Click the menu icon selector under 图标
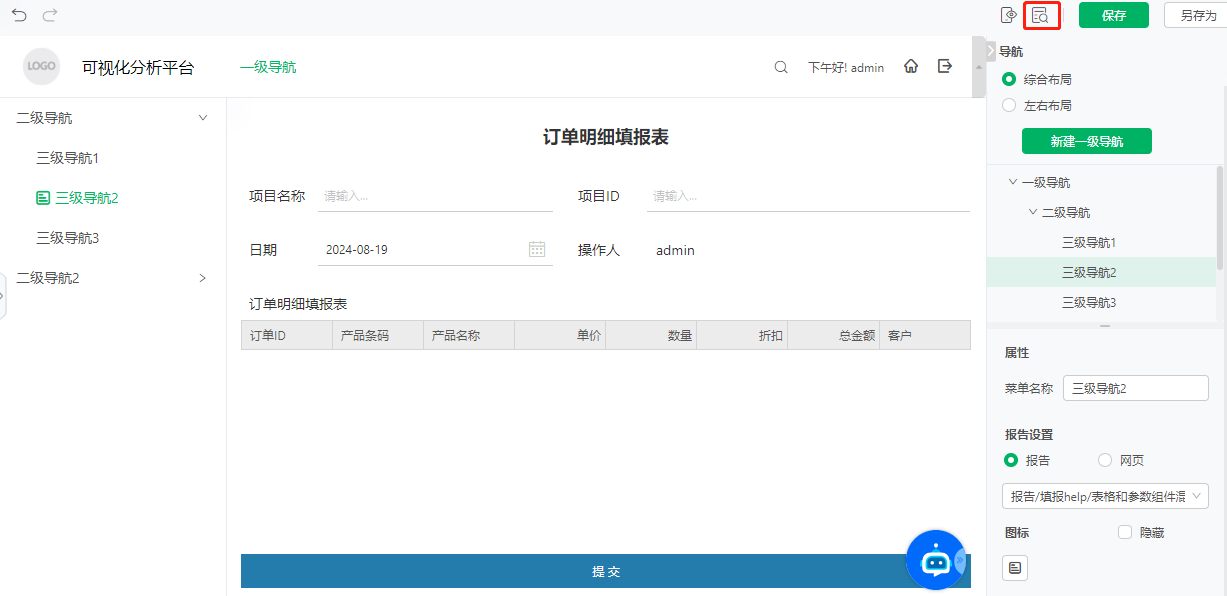 click(x=1015, y=568)
